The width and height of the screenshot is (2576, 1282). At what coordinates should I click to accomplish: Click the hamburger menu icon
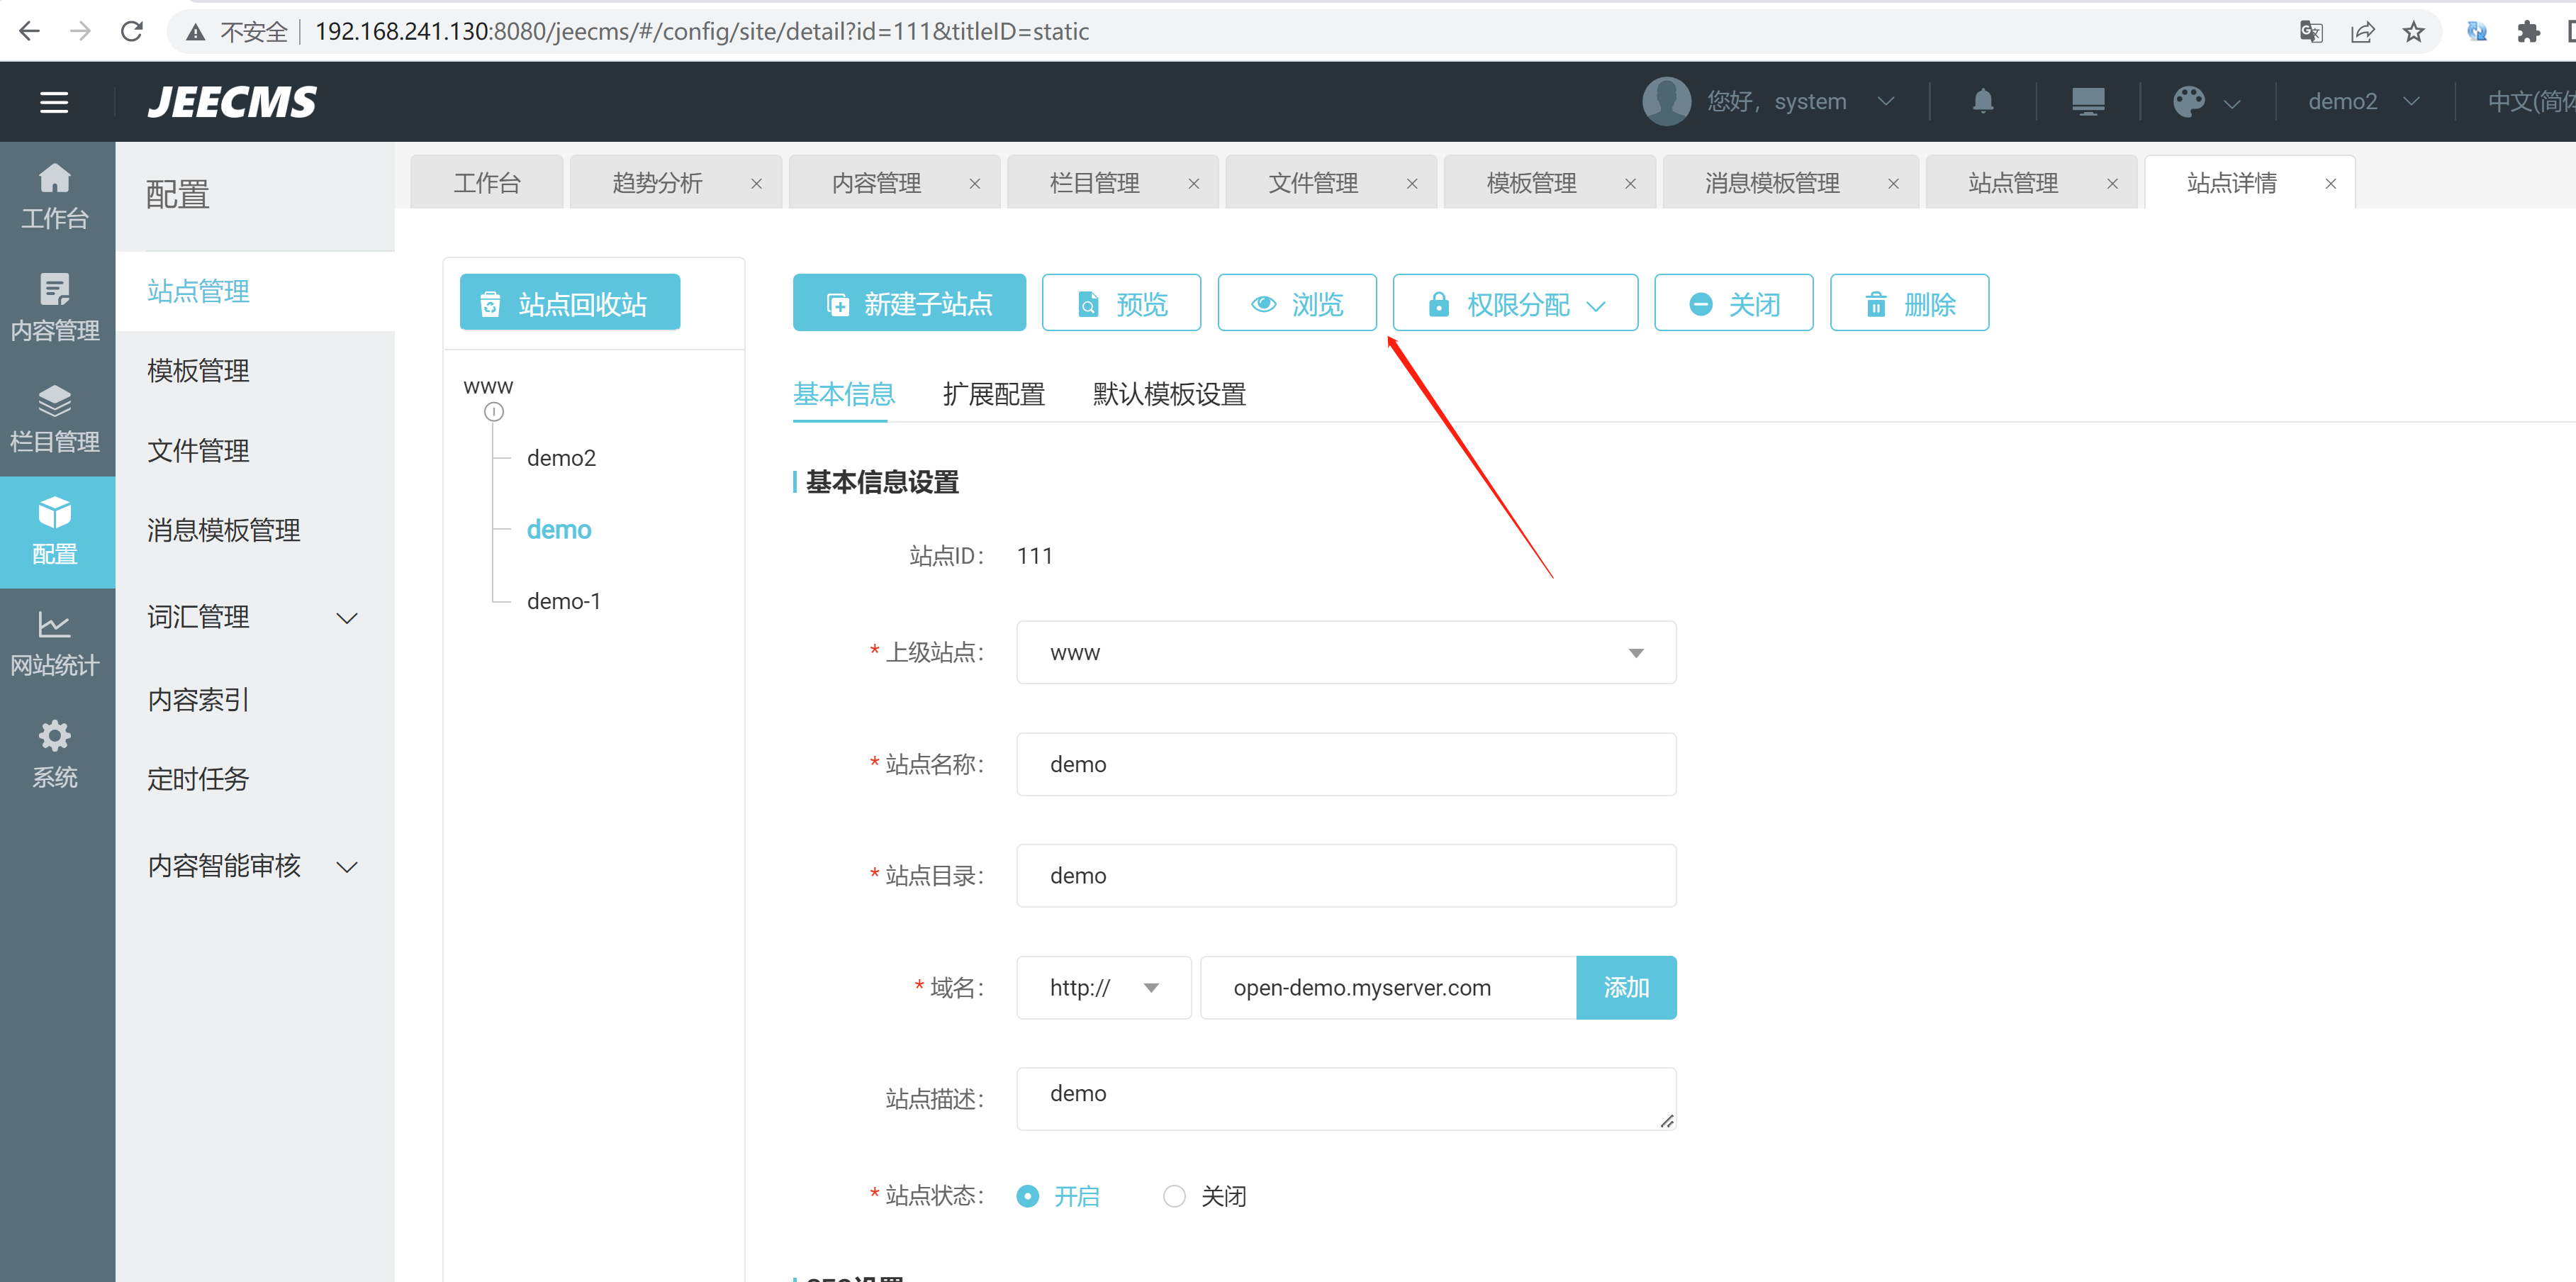(54, 102)
